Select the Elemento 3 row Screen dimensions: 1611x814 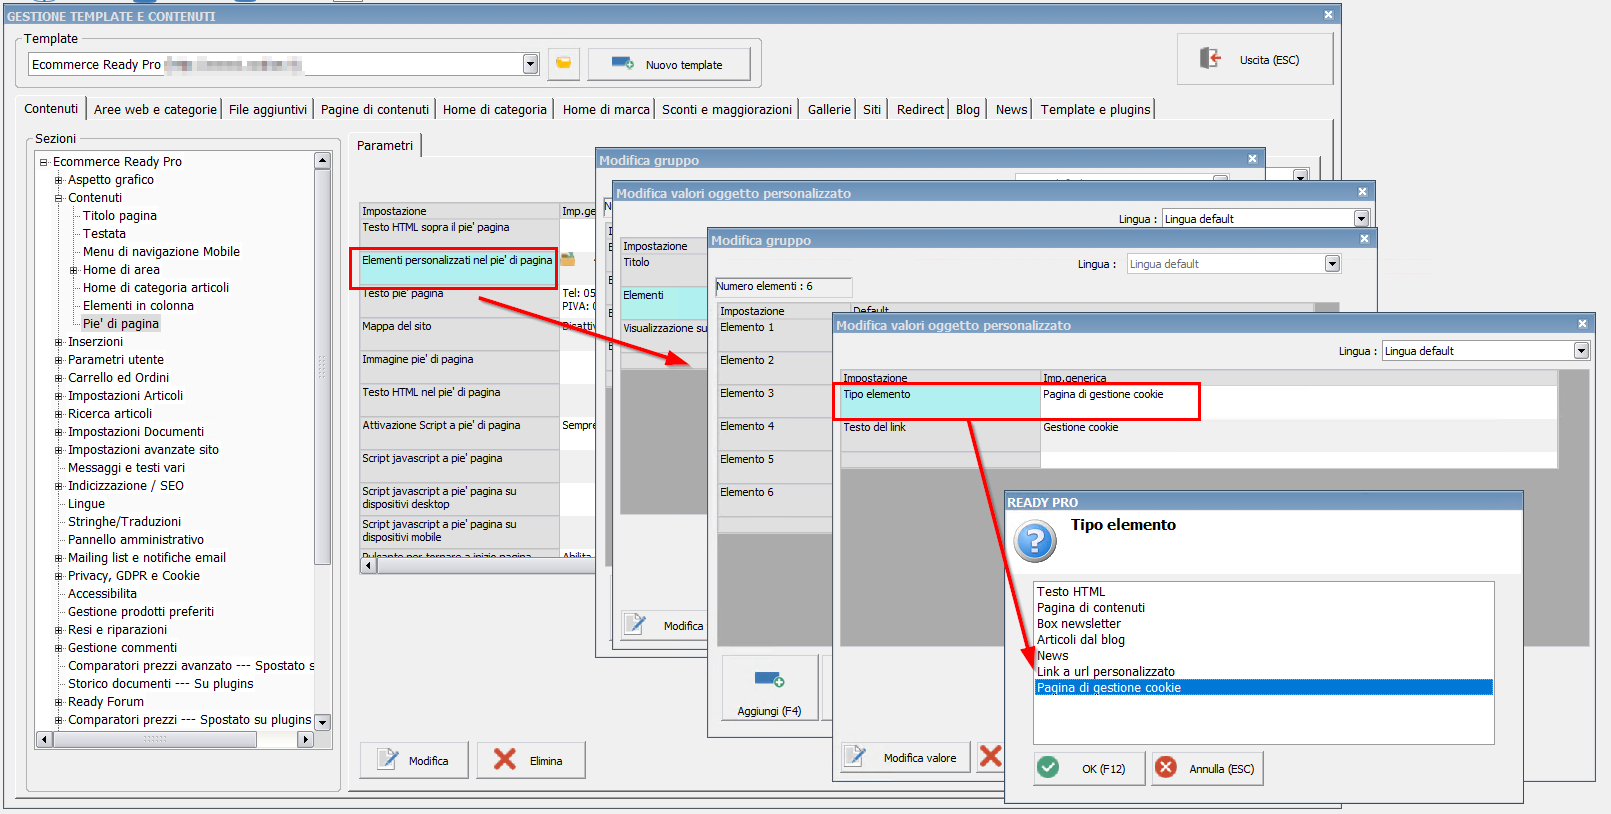tap(775, 401)
